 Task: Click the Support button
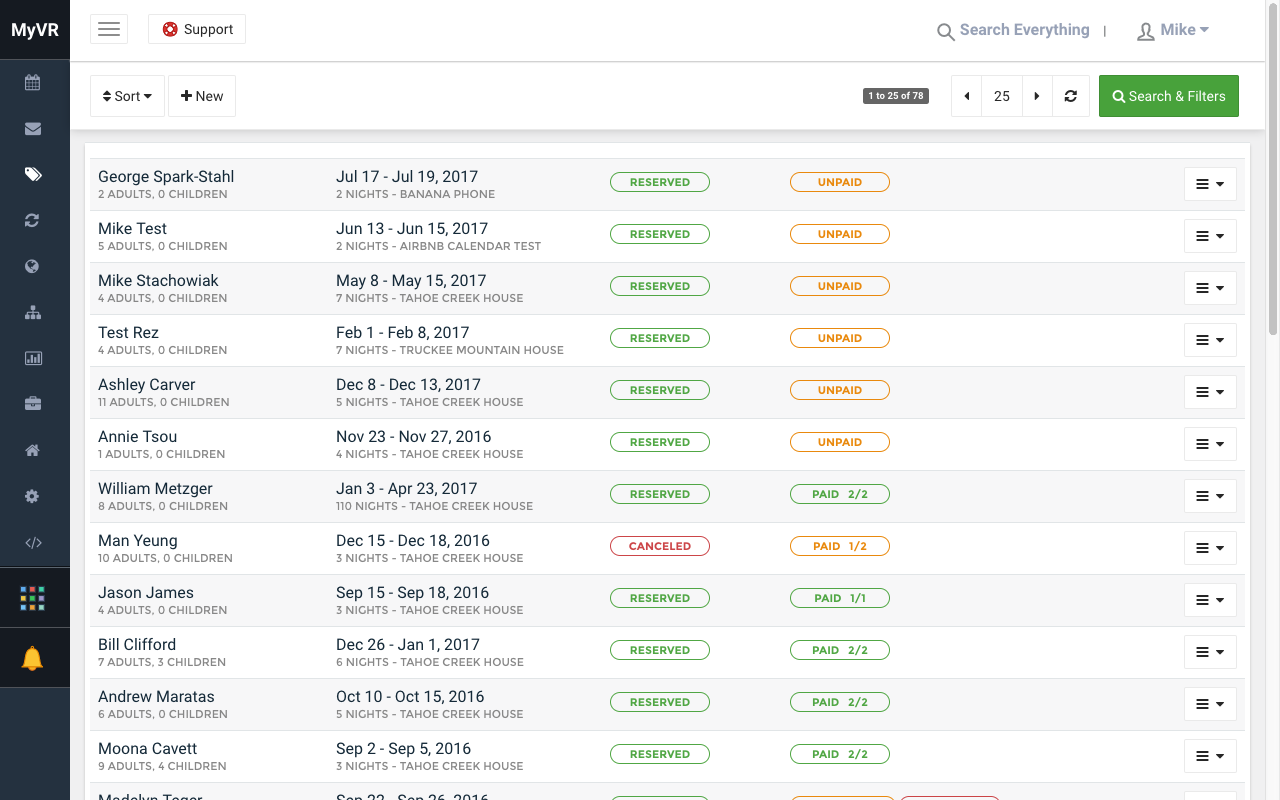197,29
